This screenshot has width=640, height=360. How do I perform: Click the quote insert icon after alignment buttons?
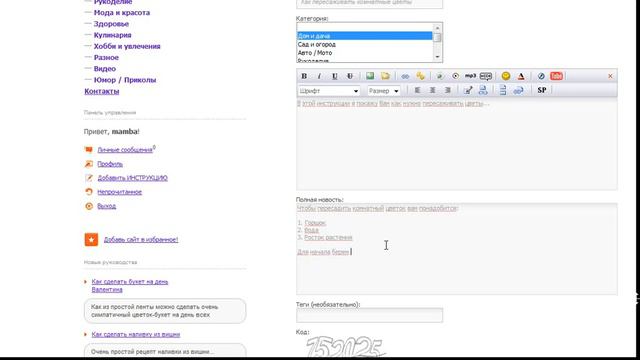pyautogui.click(x=468, y=91)
